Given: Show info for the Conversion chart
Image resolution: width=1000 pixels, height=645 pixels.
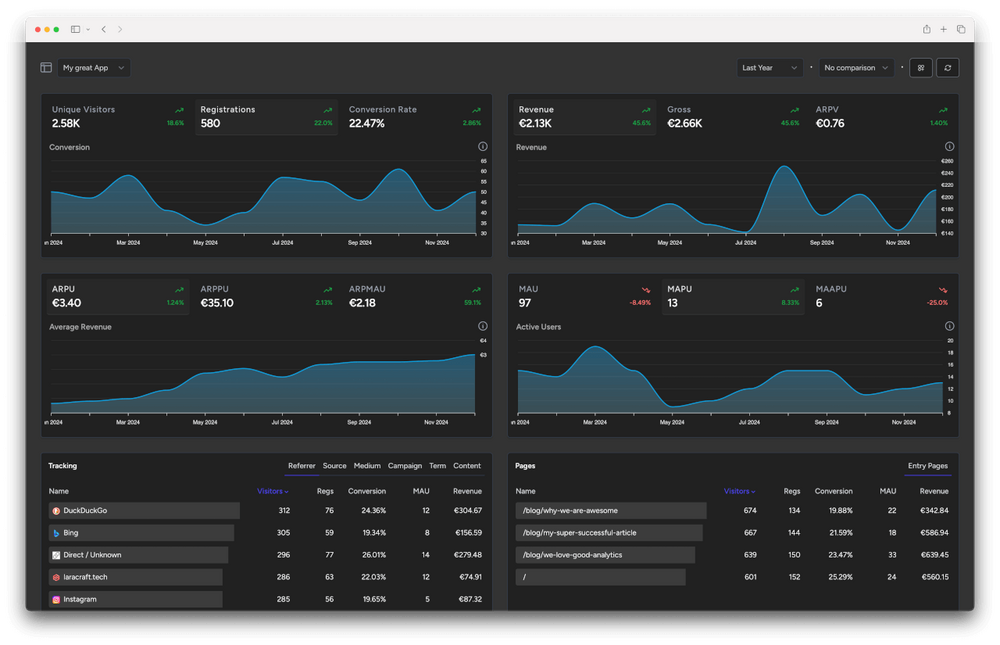Looking at the screenshot, I should [x=483, y=147].
